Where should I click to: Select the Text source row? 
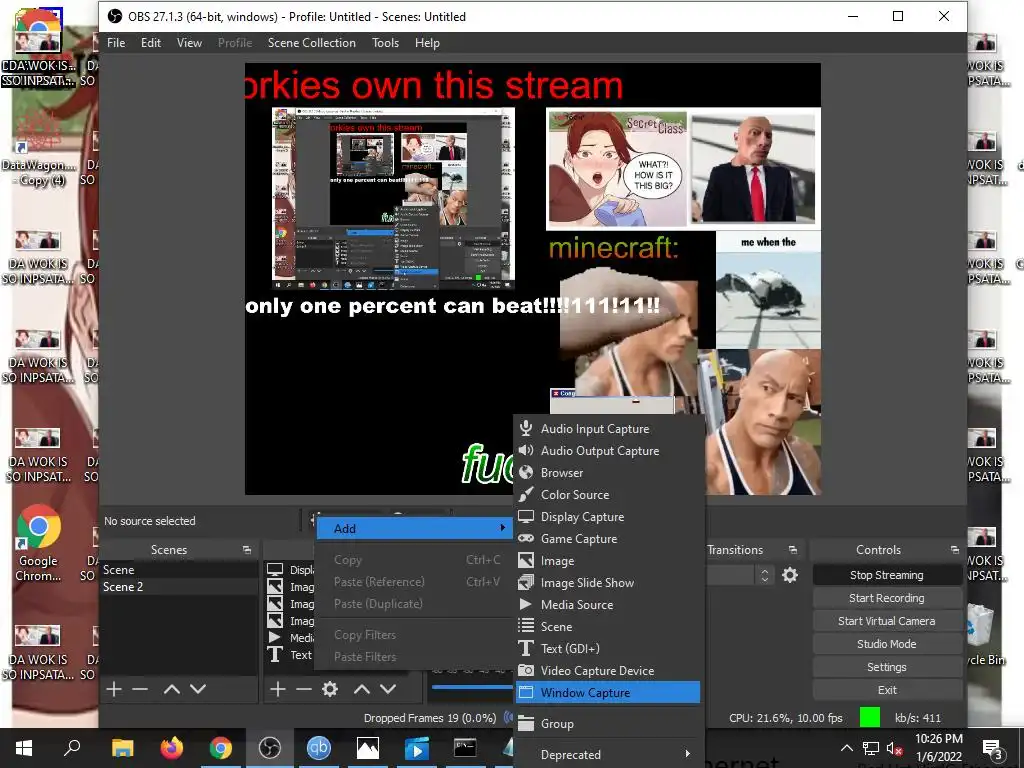coord(291,654)
